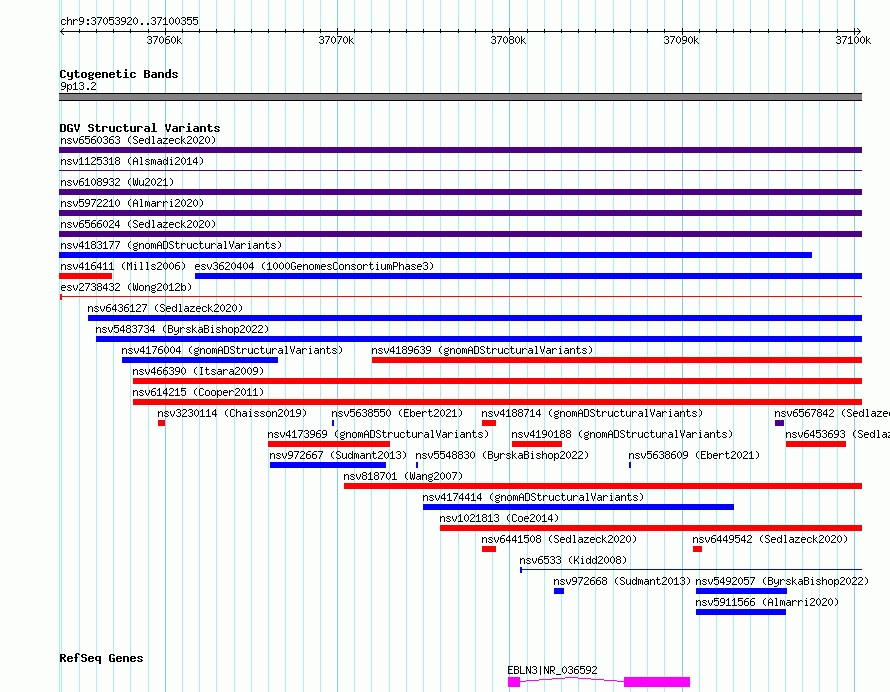This screenshot has width=890, height=692.
Task: Click the nsv6560363 (Sedlazeck2020) variant label
Action: tap(138, 140)
